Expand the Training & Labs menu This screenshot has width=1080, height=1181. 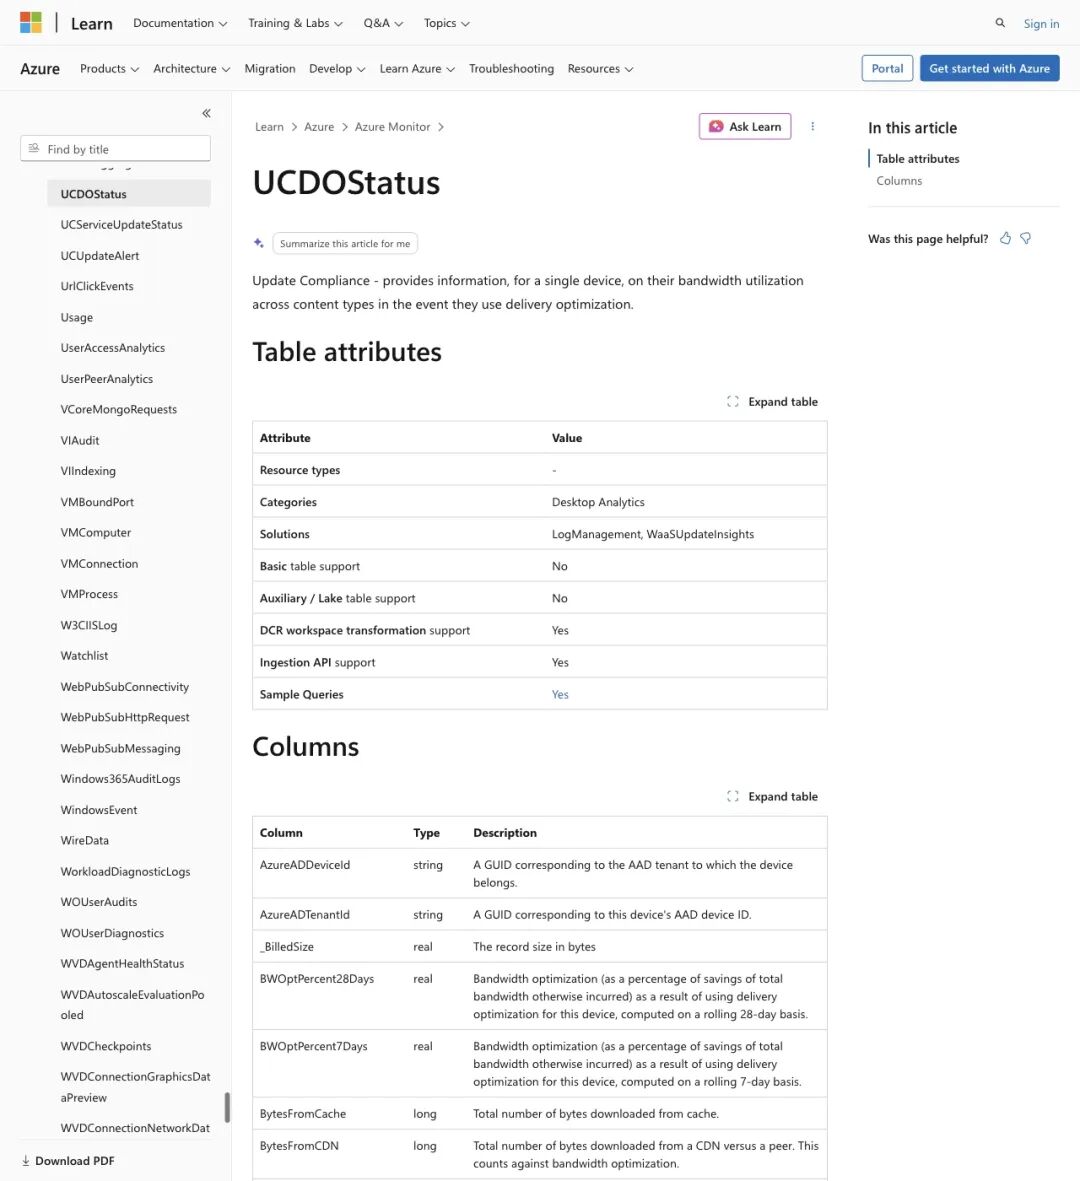coord(295,23)
